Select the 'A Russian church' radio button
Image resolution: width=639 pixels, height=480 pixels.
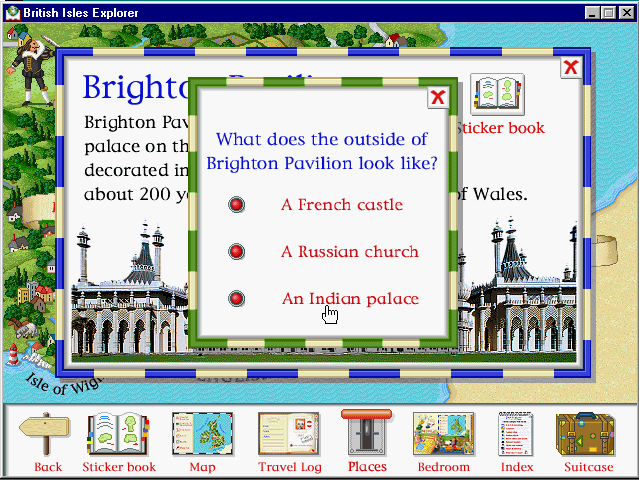coord(236,252)
